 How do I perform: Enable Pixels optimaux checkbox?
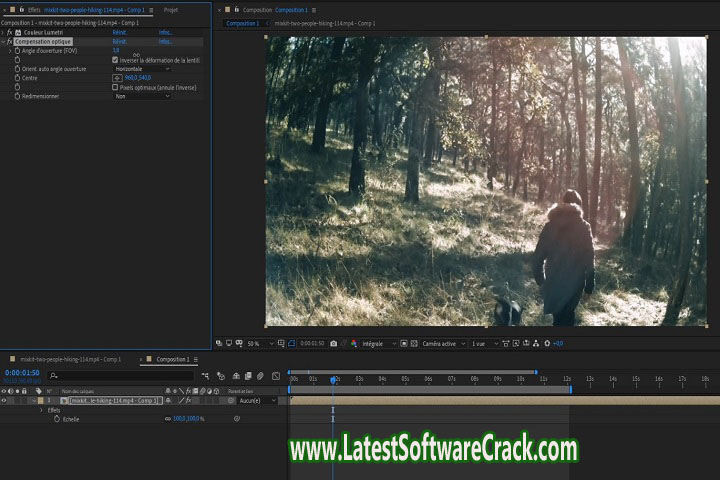click(x=115, y=87)
